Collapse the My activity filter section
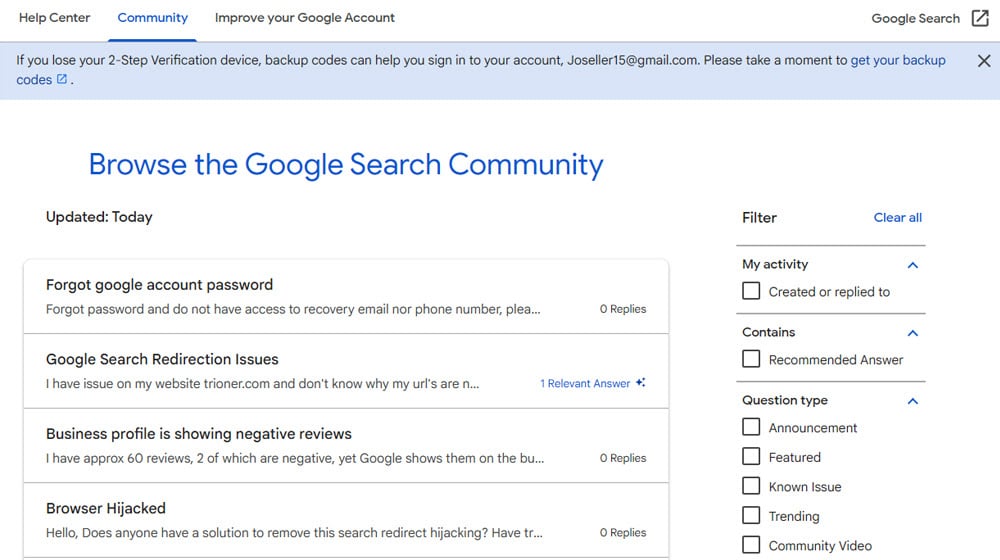This screenshot has height=560, width=1000. [x=912, y=265]
